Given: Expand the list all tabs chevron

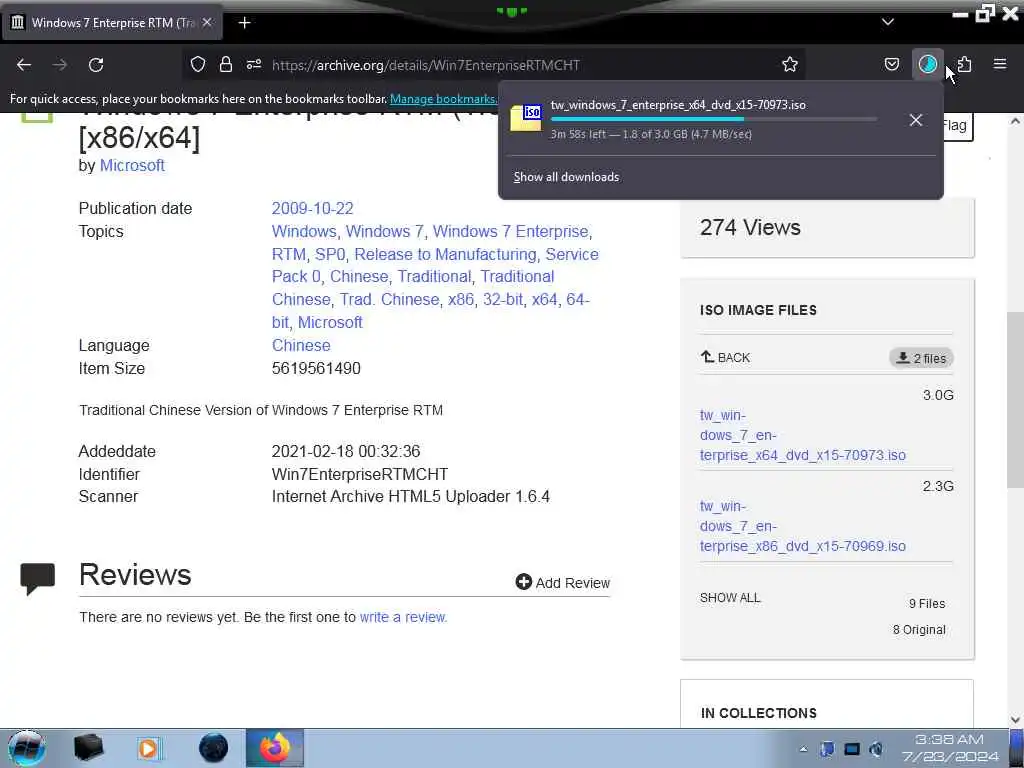Looking at the screenshot, I should [x=888, y=22].
